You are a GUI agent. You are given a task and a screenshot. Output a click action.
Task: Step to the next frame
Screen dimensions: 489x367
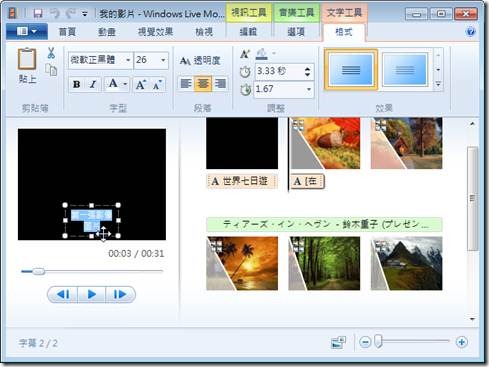[120, 294]
